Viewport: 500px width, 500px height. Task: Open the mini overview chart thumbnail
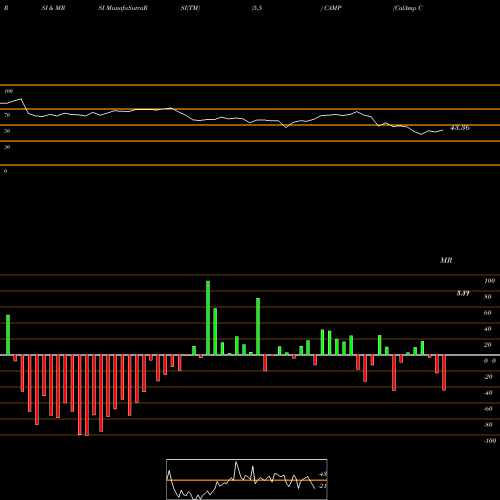pos(247,479)
